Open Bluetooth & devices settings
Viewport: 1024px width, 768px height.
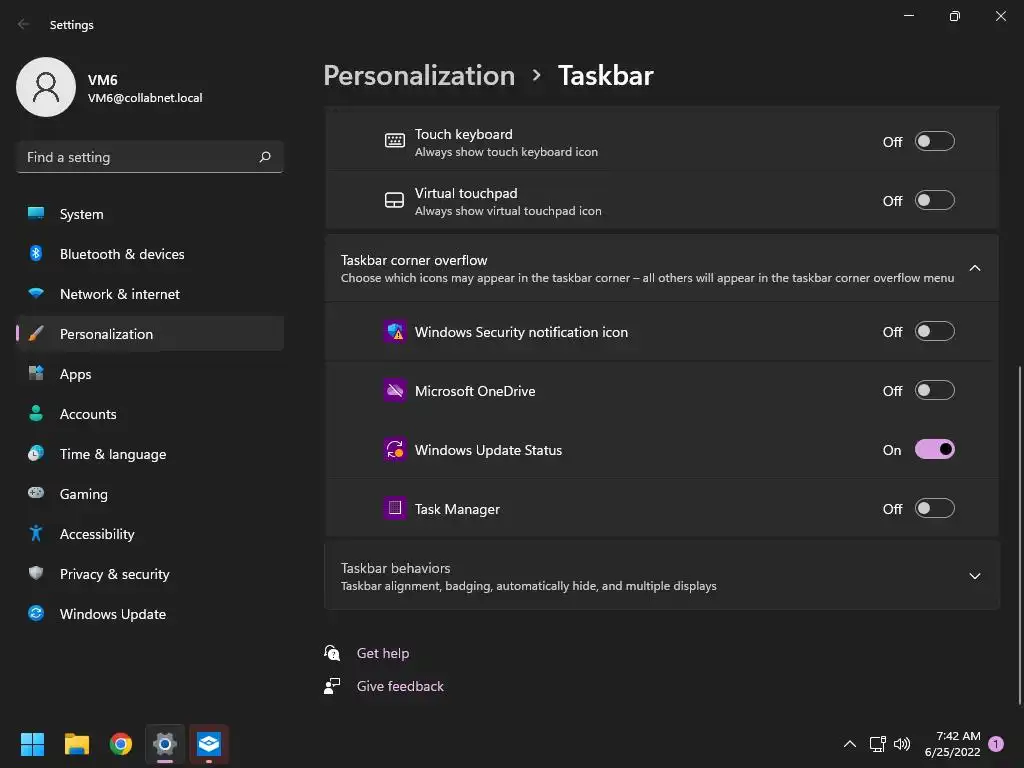click(x=122, y=254)
